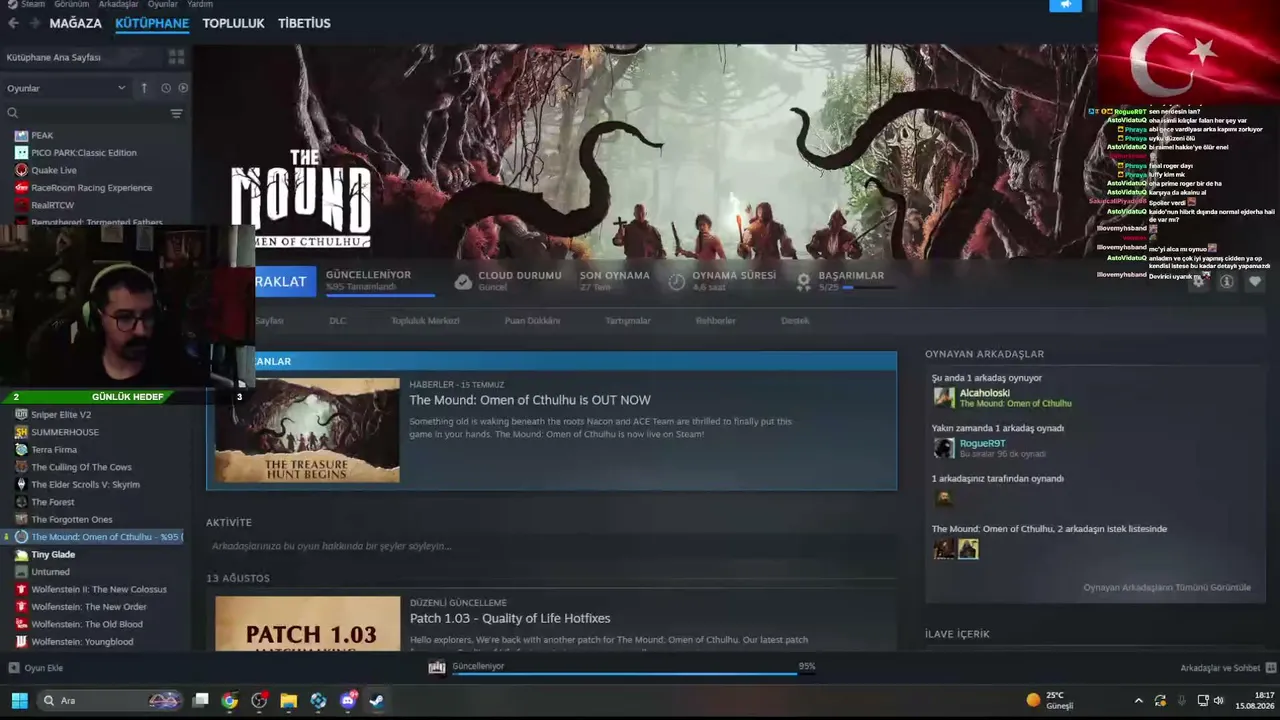Screen dimensions: 1280x720
Task: Open Arkadaşlar ve Sohbet panel
Action: pos(1228,667)
